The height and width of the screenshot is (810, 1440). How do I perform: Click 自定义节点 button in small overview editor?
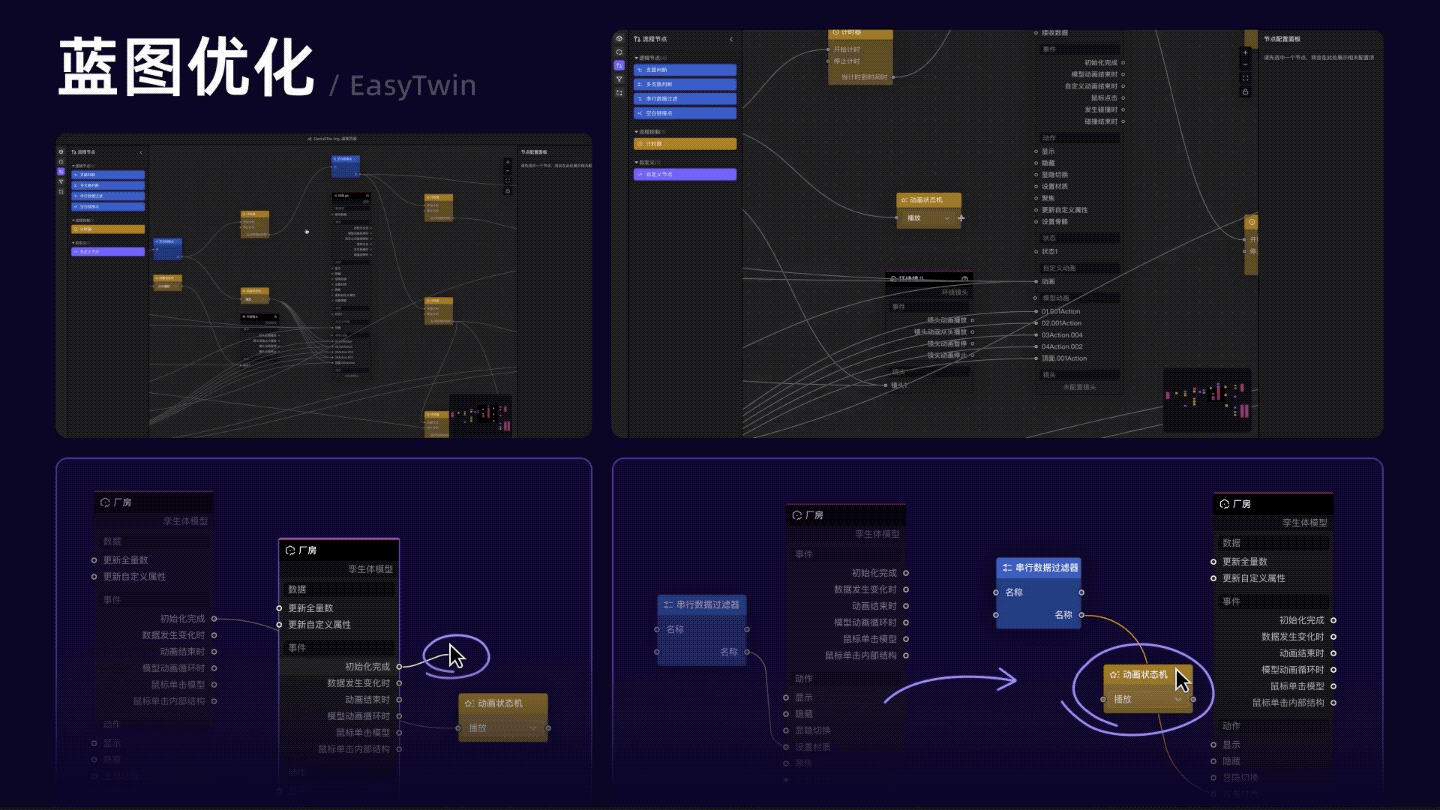point(108,252)
